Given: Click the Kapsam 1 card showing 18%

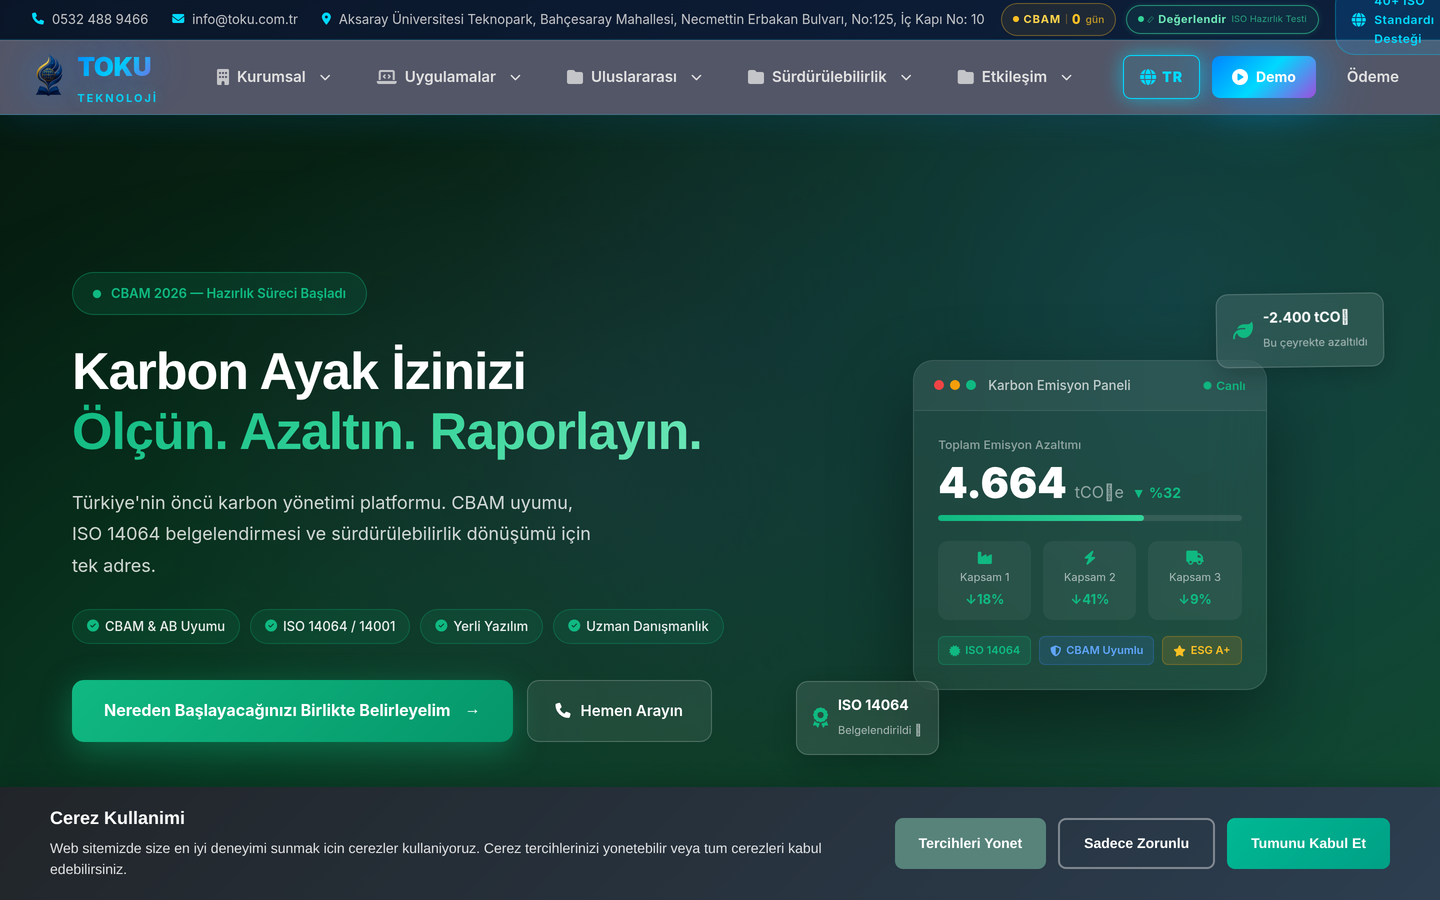Looking at the screenshot, I should click(x=985, y=580).
